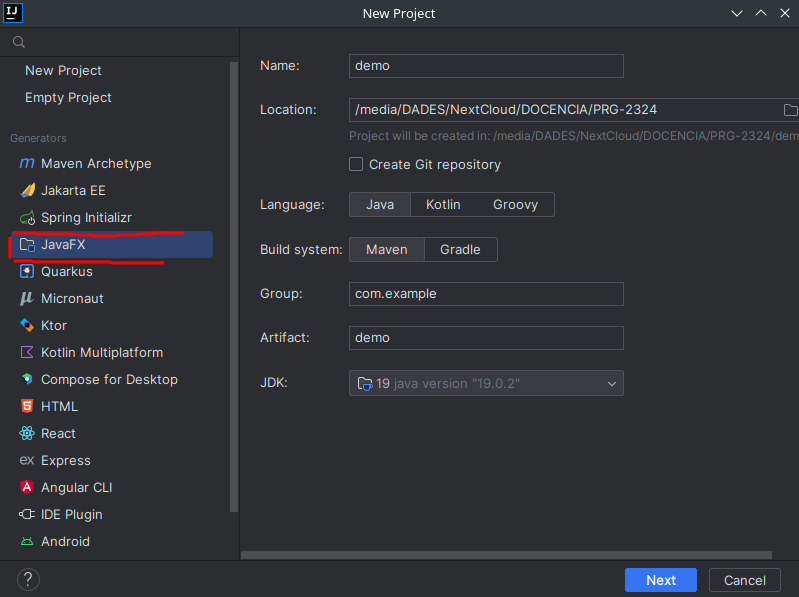The image size is (799, 597).
Task: Minimize the New Project dialog window
Action: 737,13
